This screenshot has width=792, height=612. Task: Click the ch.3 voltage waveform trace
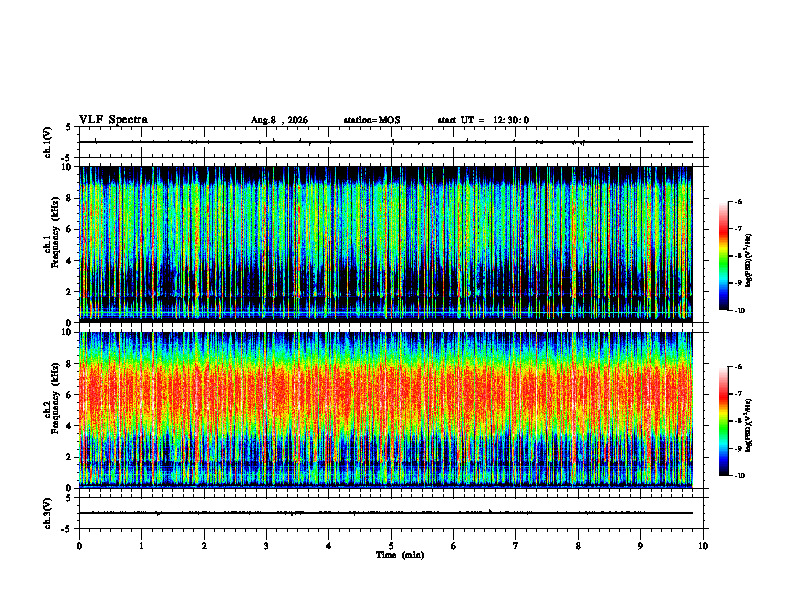(x=385, y=513)
